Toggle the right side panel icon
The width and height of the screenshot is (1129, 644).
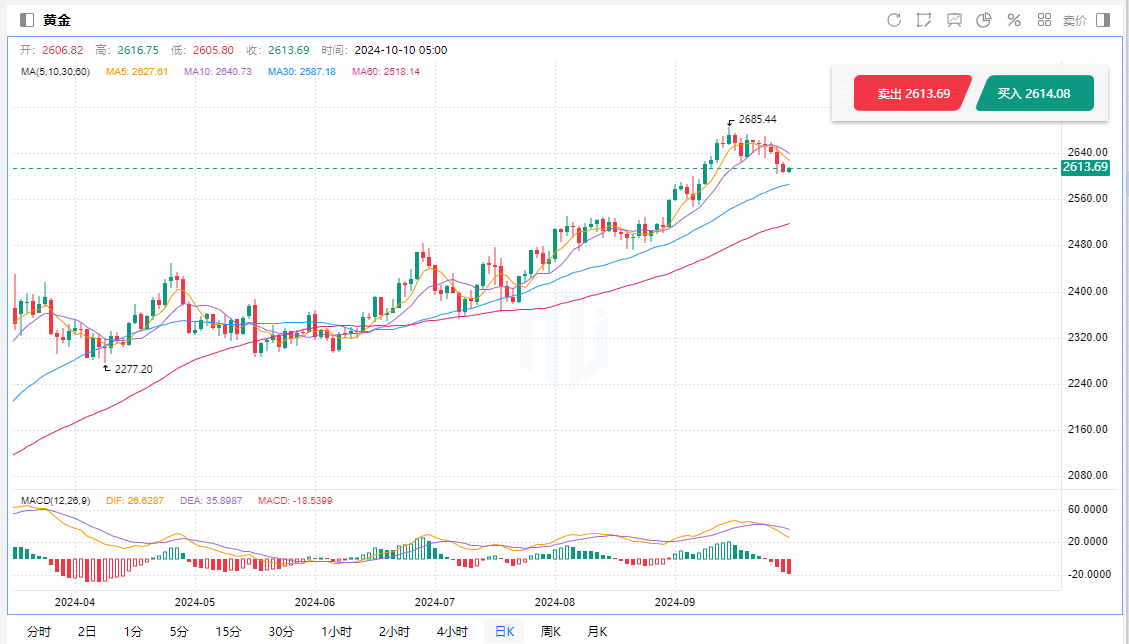1103,20
